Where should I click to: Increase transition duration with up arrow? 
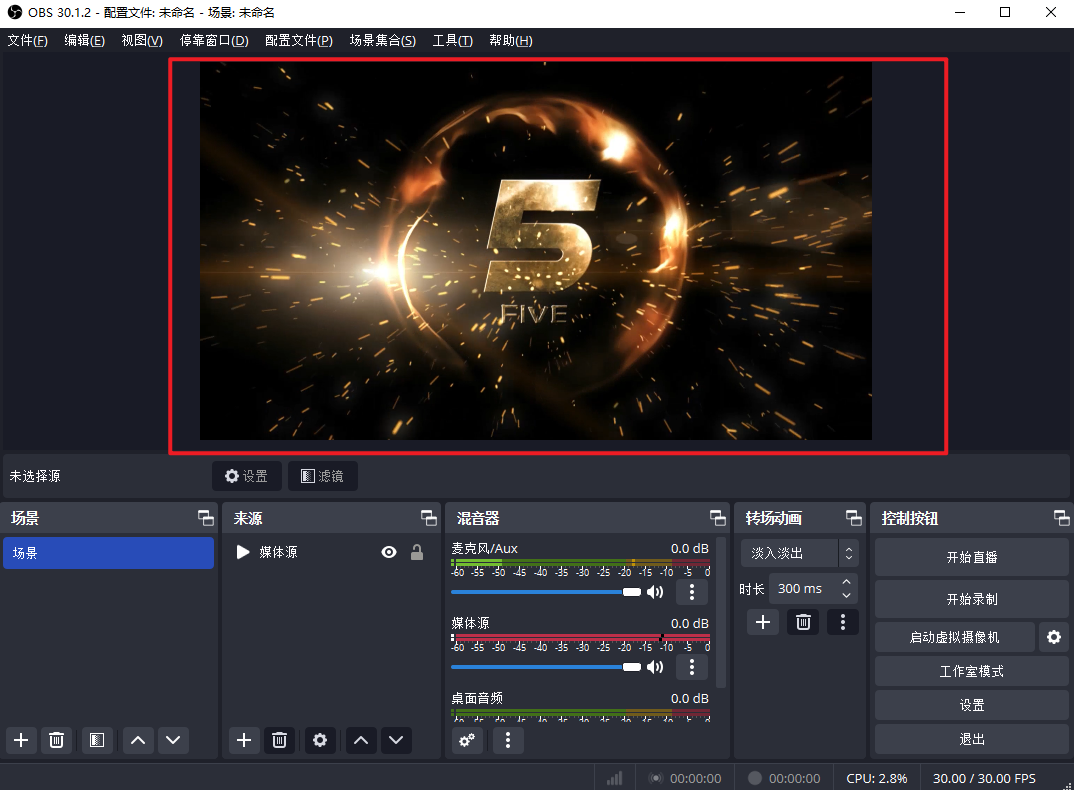click(x=847, y=582)
